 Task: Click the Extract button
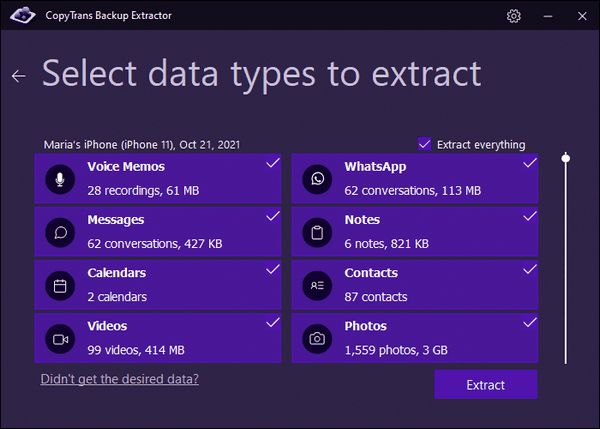[486, 385]
